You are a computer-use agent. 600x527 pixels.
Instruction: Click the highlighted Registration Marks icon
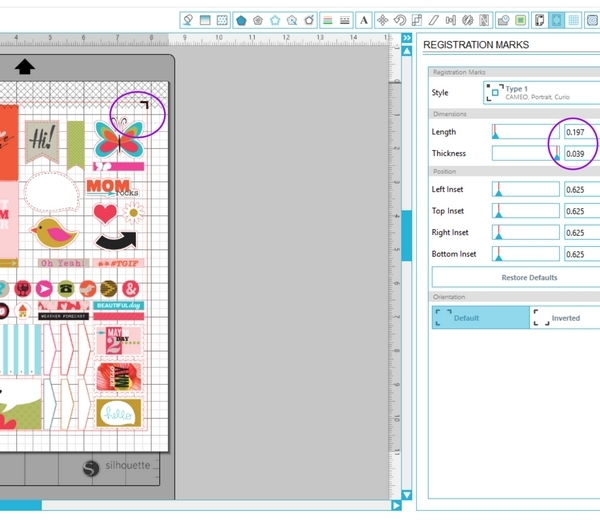pos(556,20)
